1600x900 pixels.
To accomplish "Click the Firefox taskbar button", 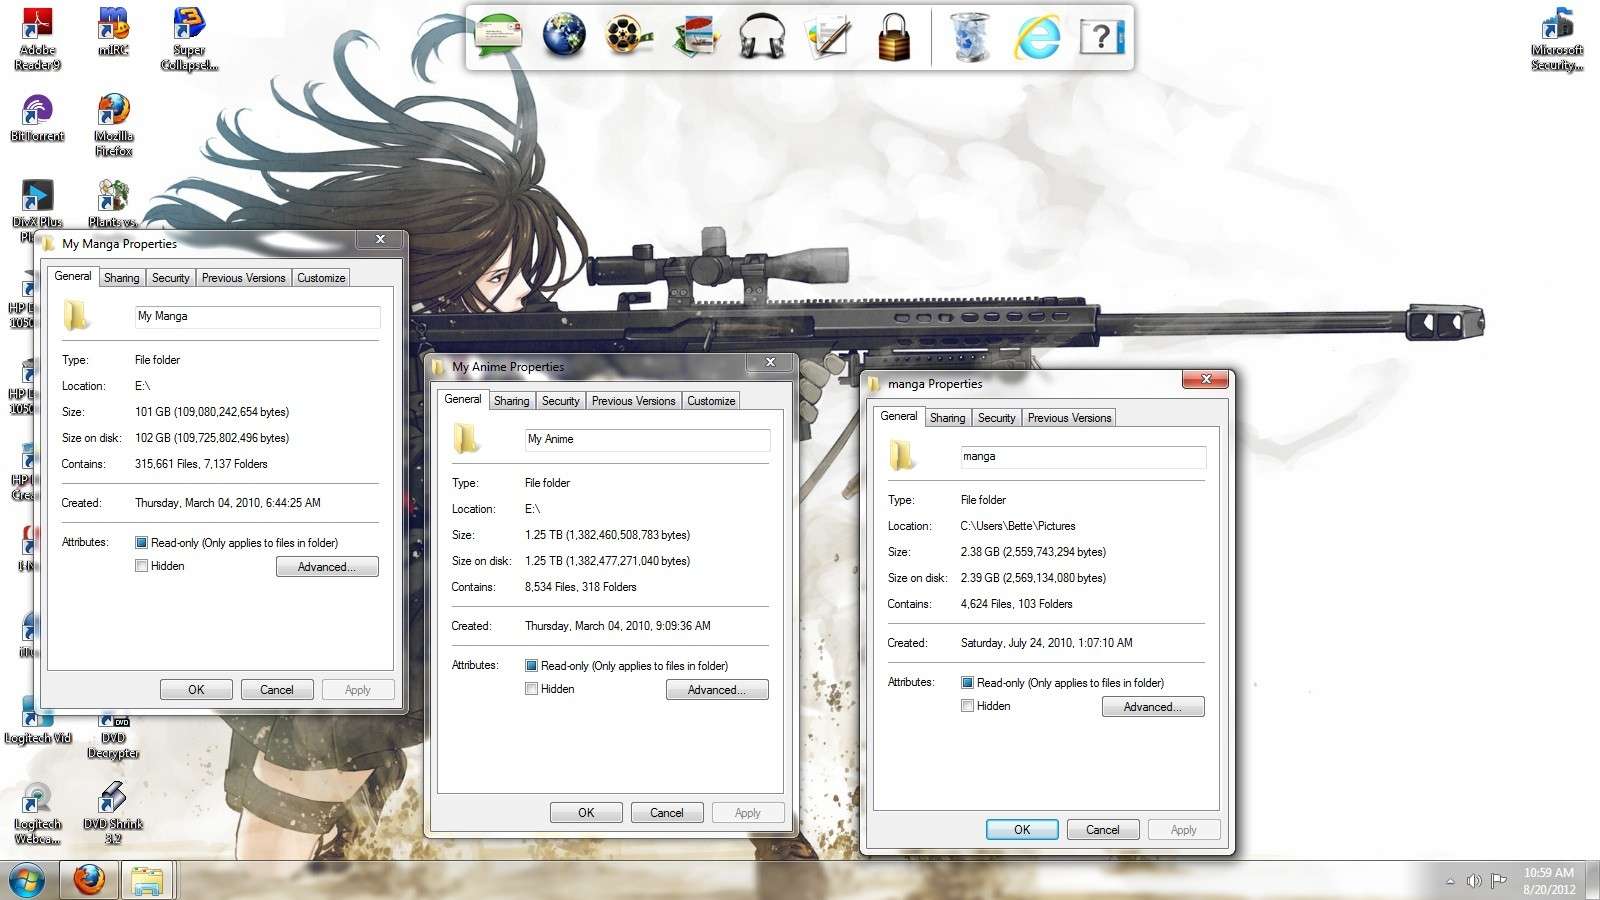I will coord(89,880).
